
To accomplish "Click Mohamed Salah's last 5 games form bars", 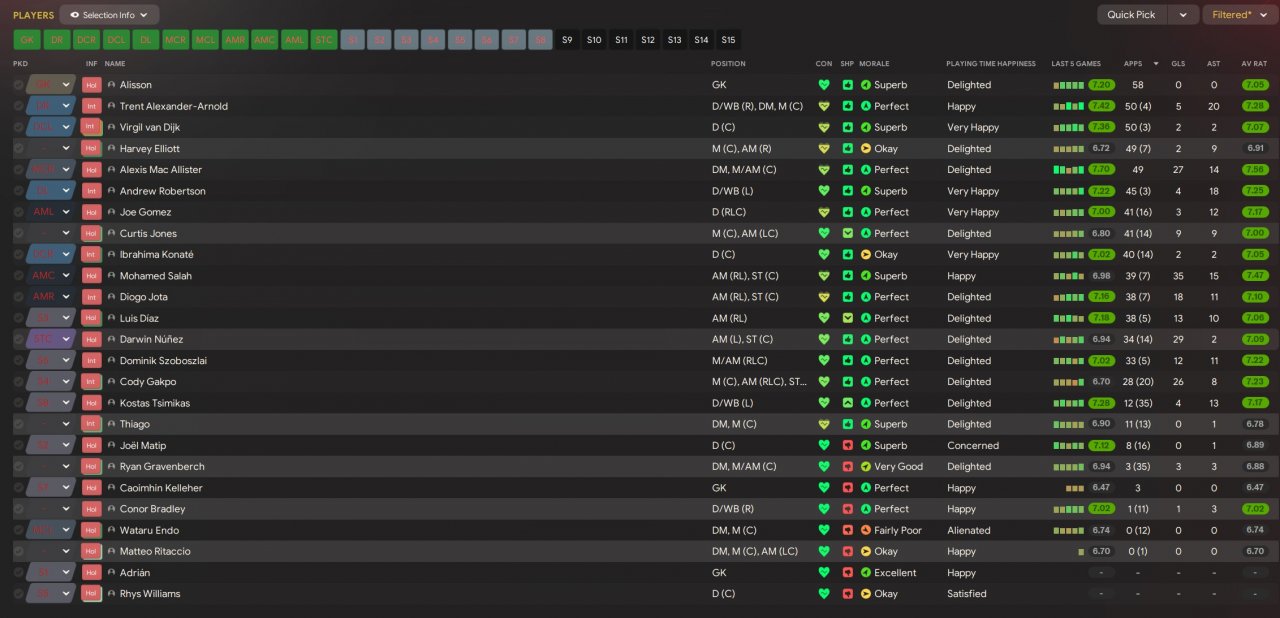I will 1068,276.
